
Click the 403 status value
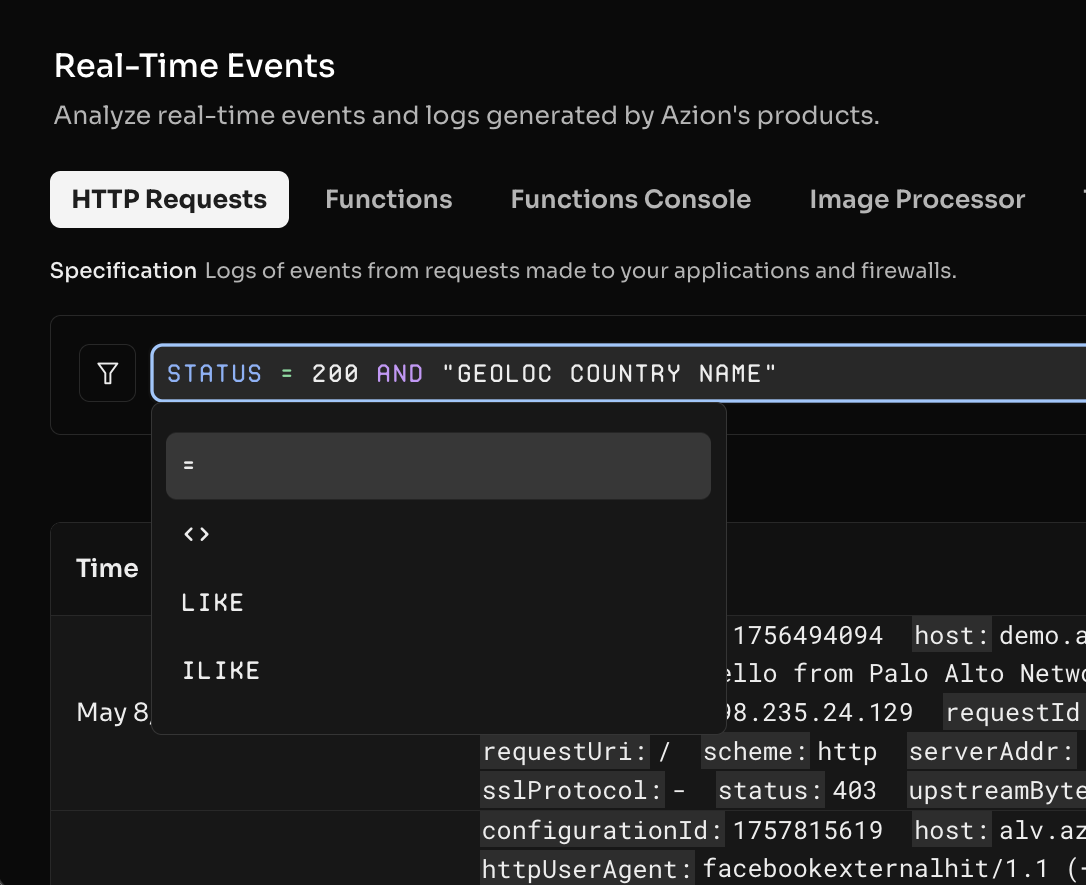pos(854,790)
